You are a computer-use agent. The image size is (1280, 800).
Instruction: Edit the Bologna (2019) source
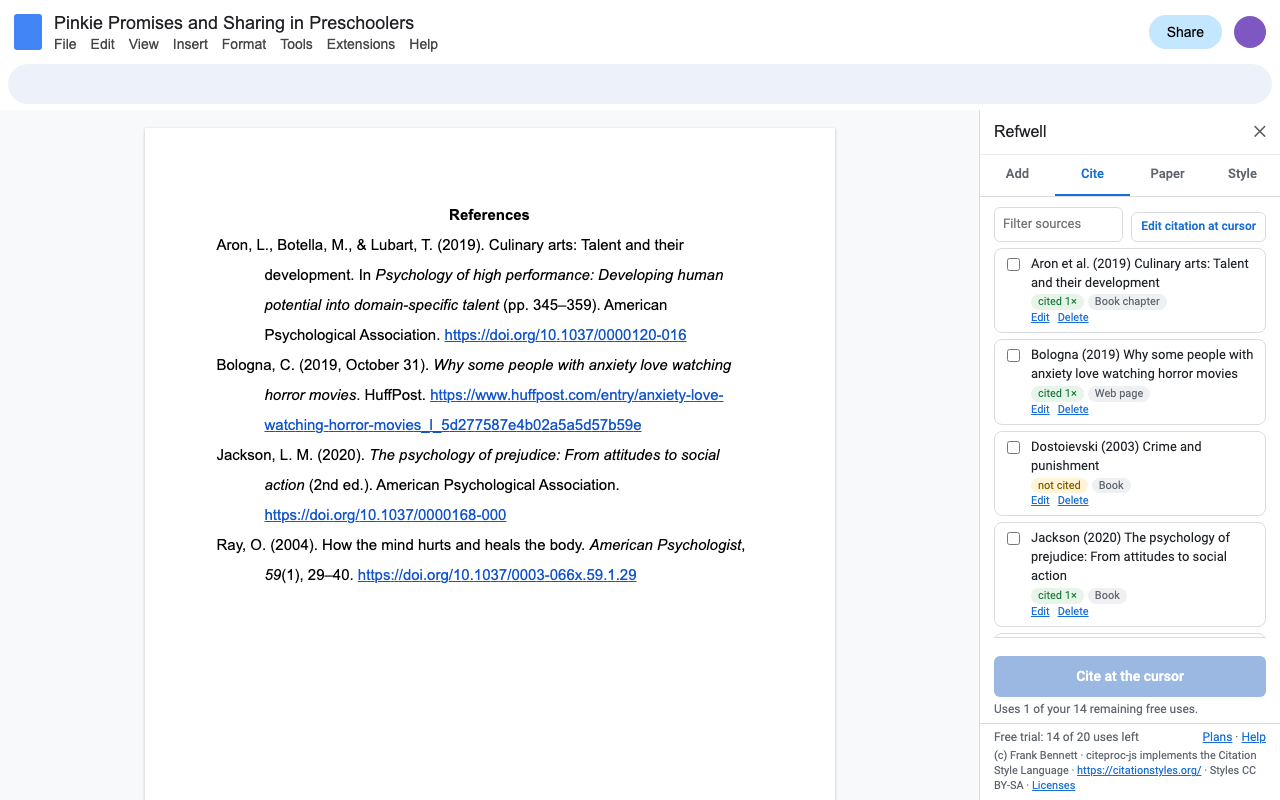(x=1040, y=410)
